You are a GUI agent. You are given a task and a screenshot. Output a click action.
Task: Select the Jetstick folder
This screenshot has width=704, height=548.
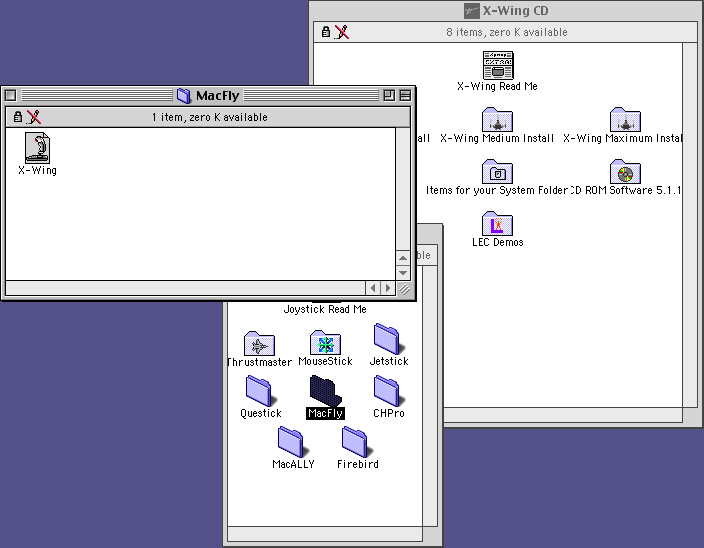click(x=389, y=339)
